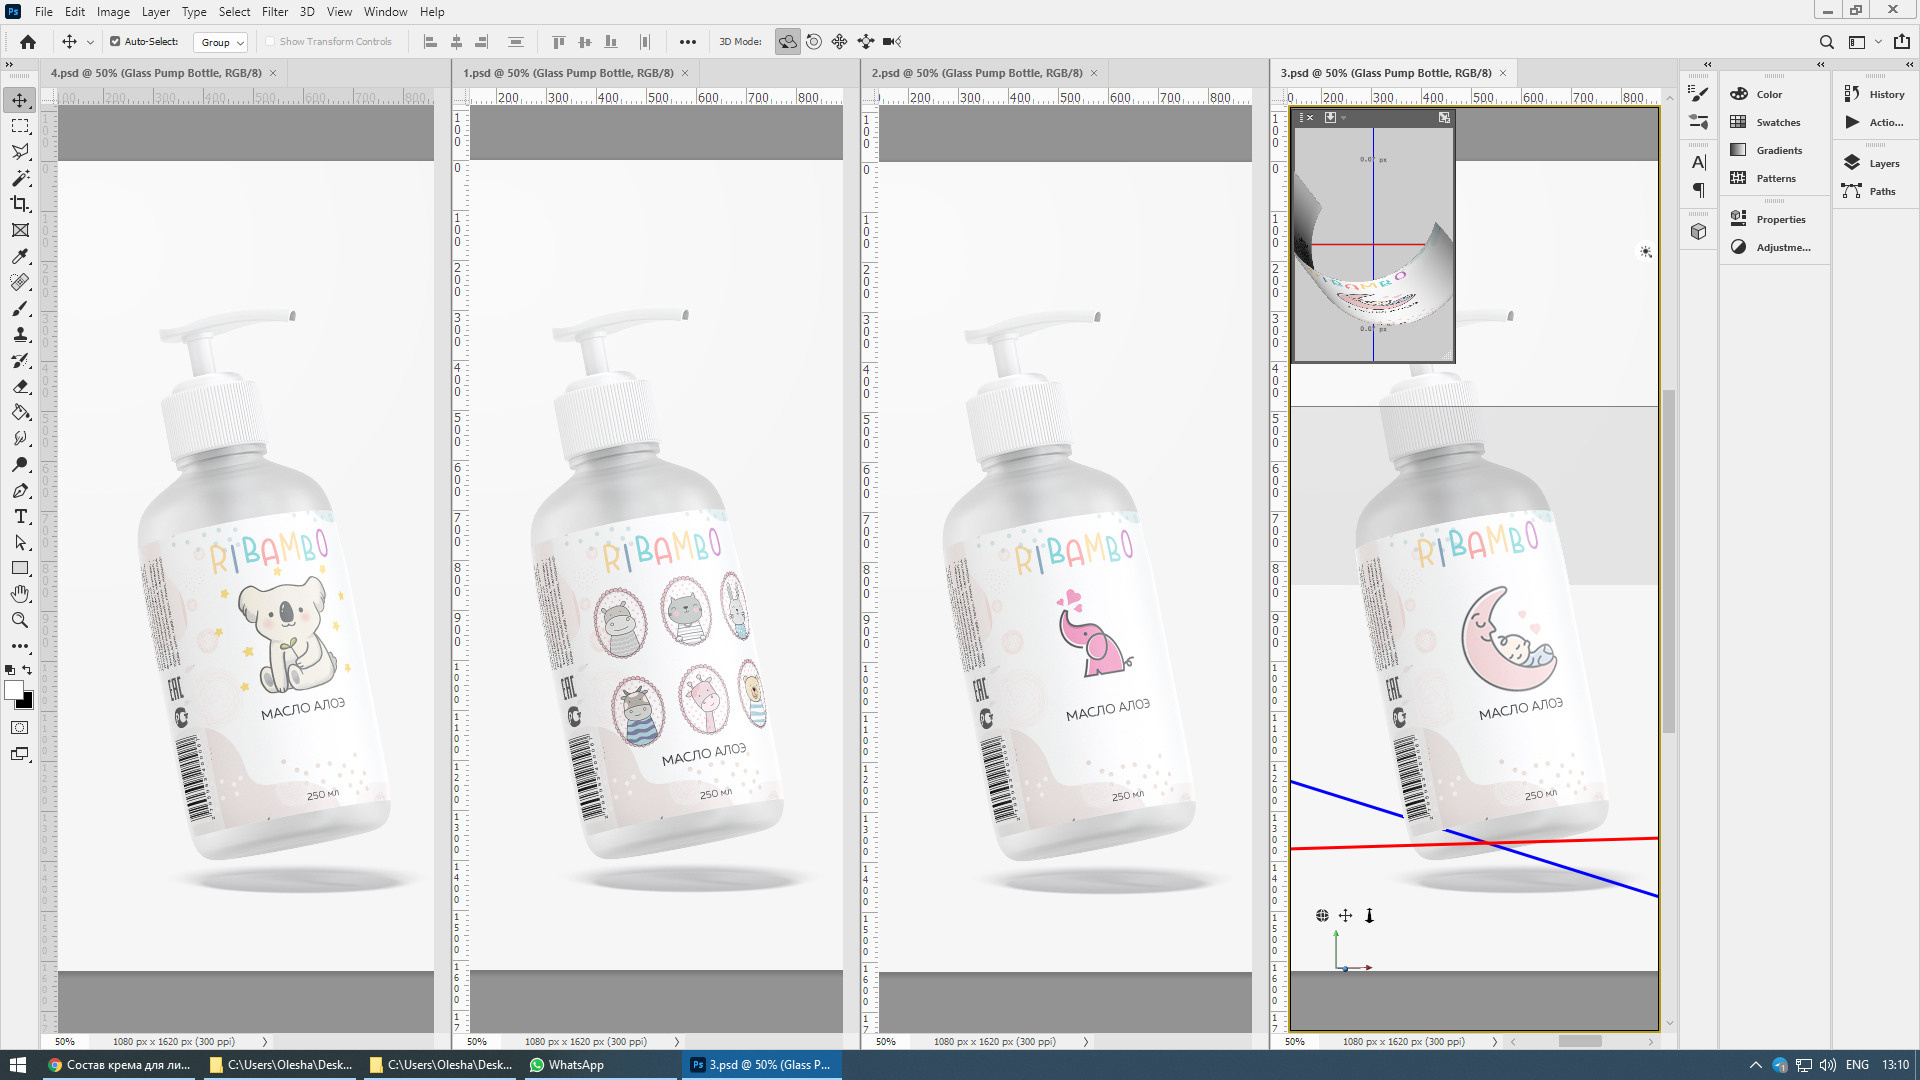
Task: Select the Magic Wand tool
Action: (x=20, y=178)
